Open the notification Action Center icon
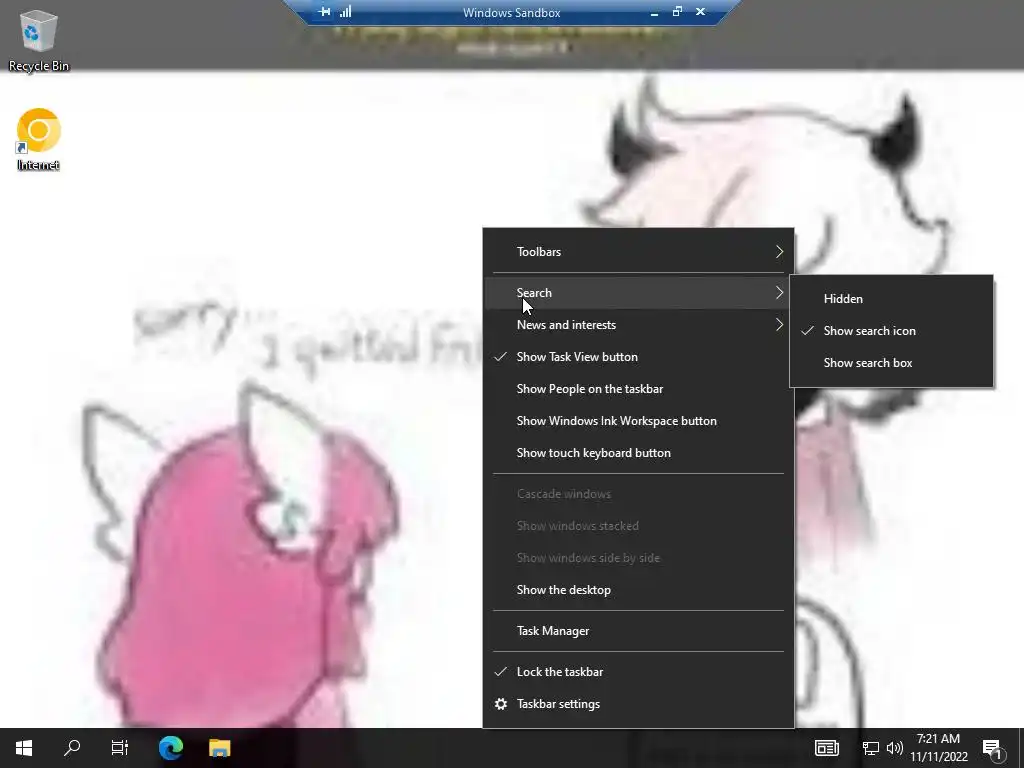1024x768 pixels. (x=993, y=749)
